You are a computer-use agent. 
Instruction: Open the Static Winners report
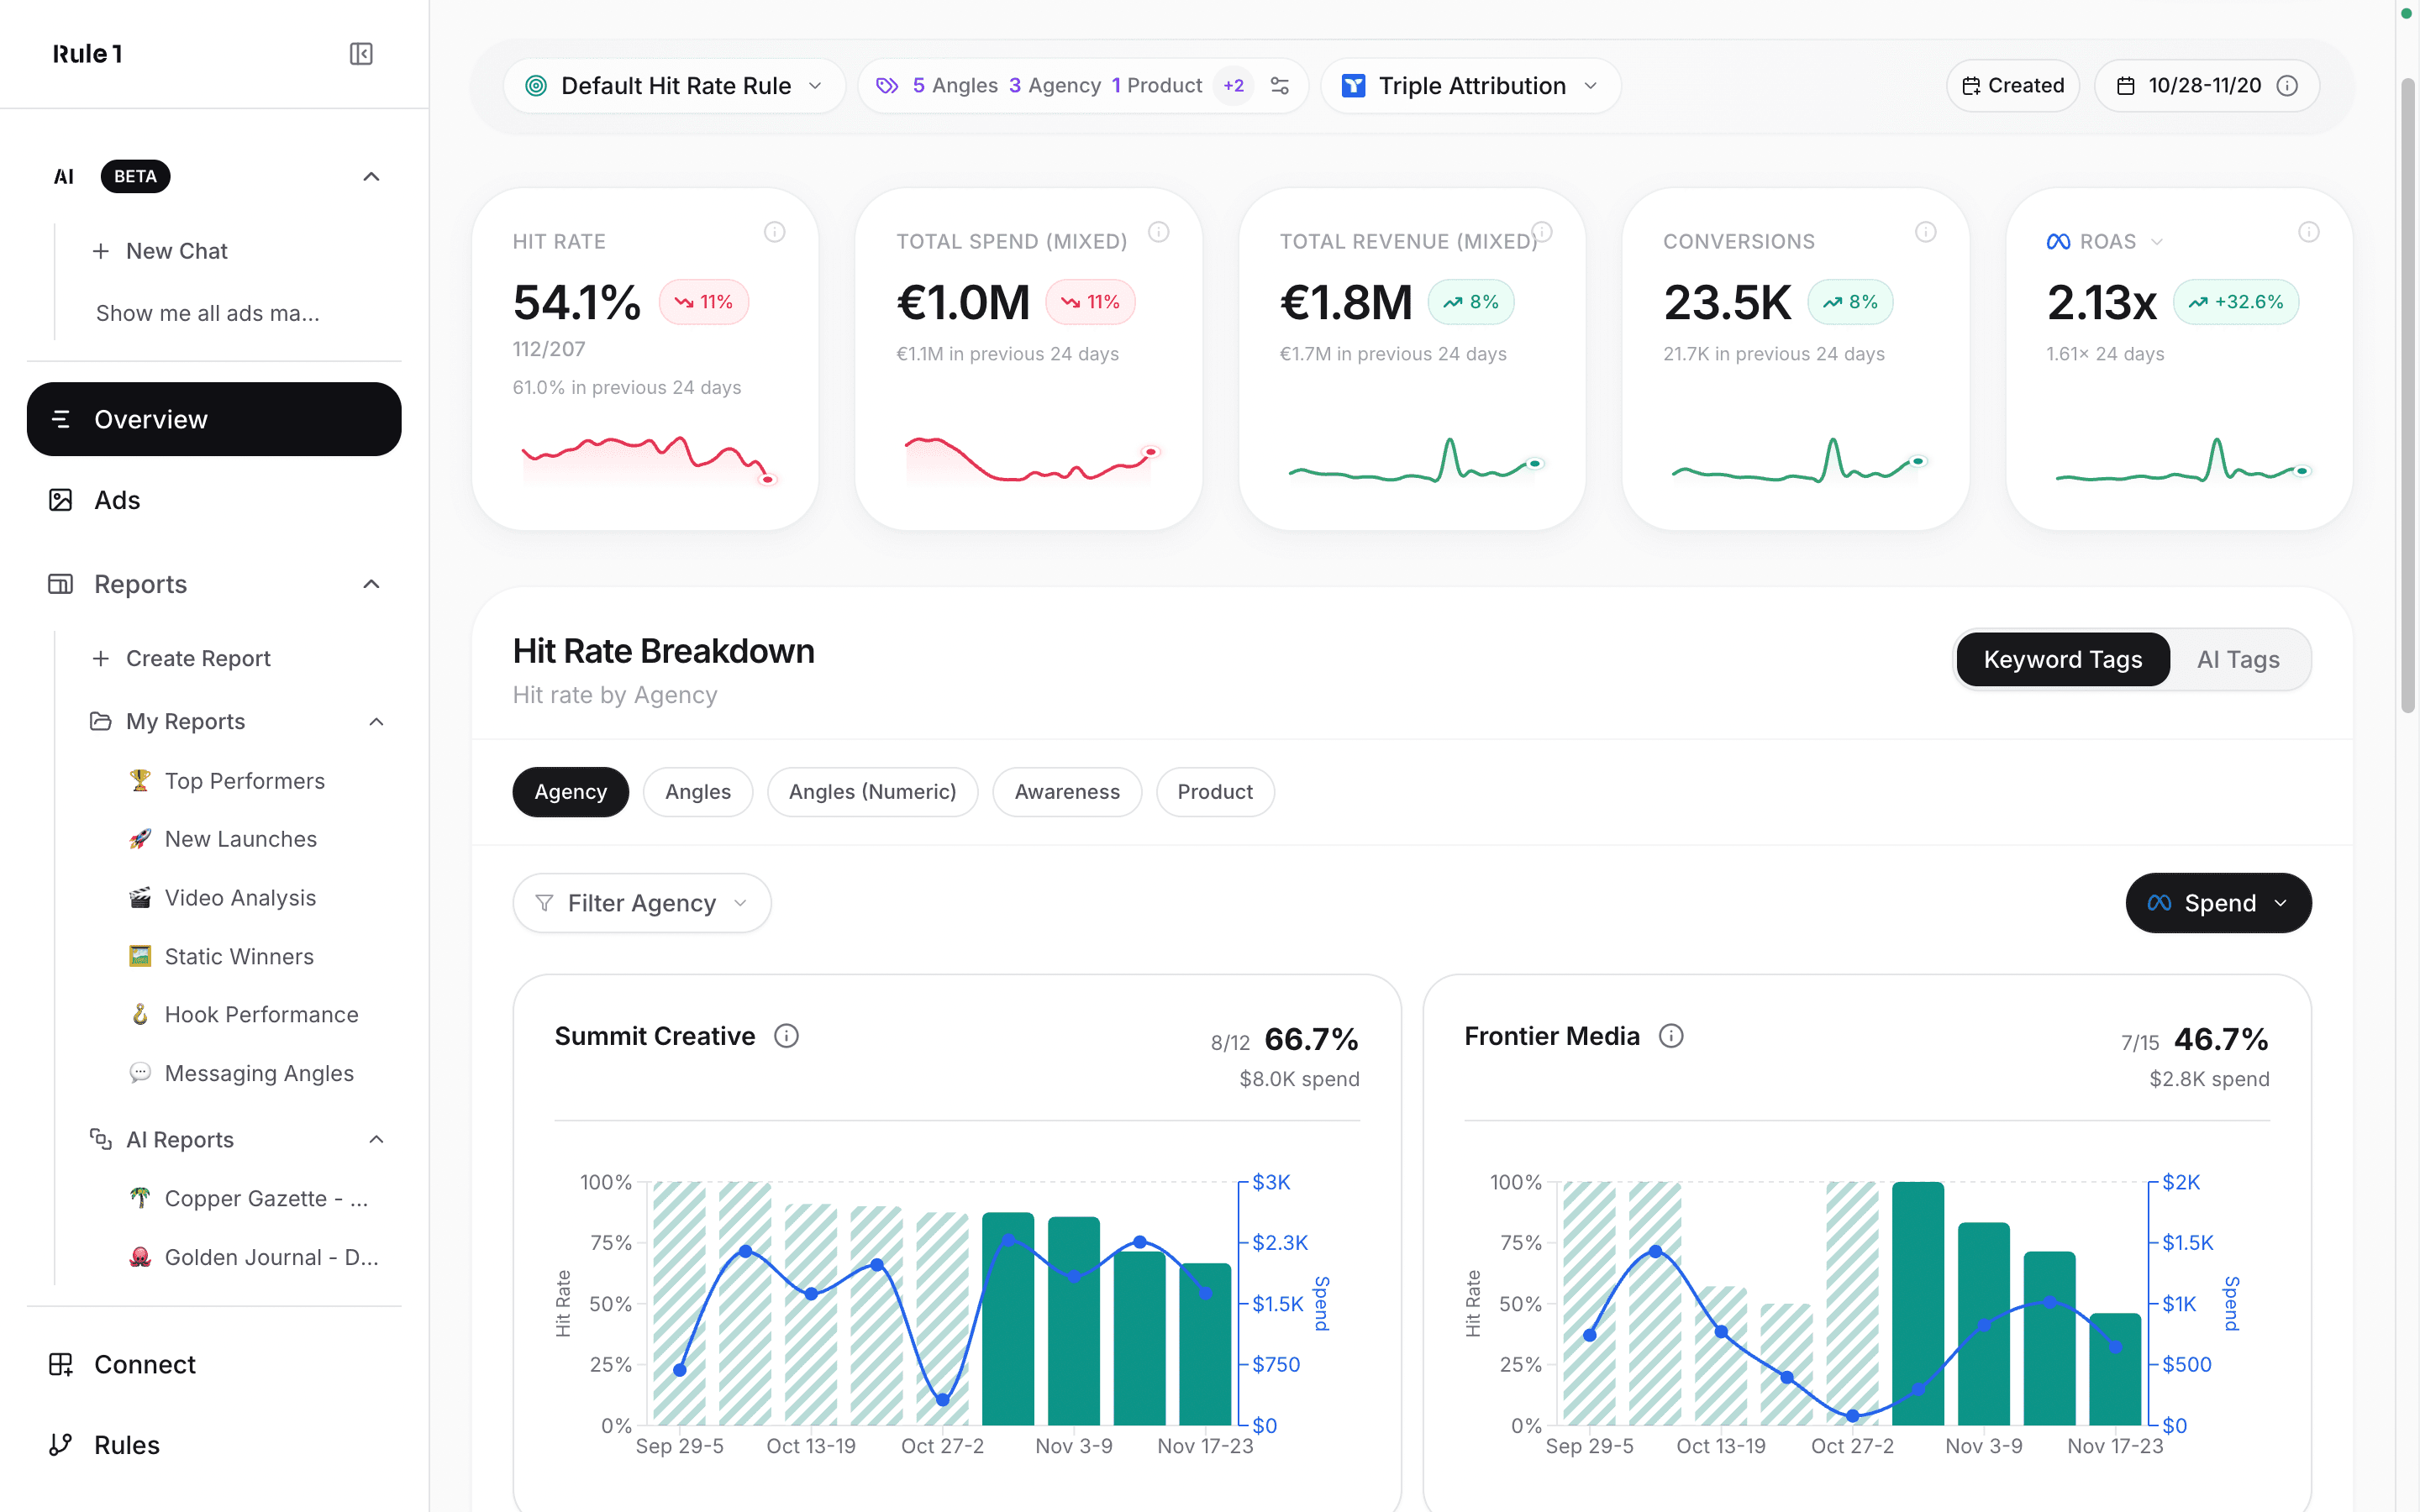pos(239,956)
